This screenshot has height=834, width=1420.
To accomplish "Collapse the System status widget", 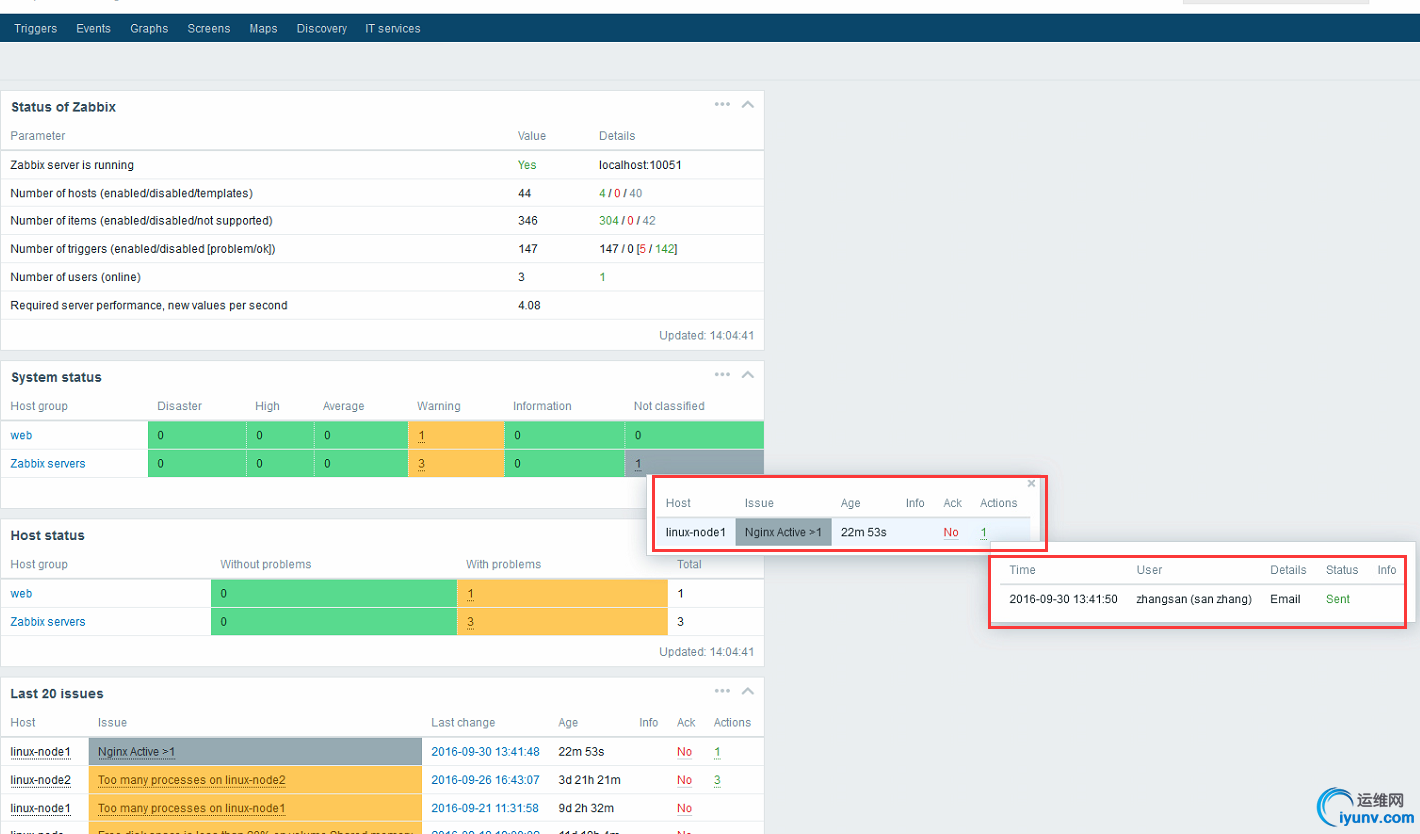I will tap(747, 375).
